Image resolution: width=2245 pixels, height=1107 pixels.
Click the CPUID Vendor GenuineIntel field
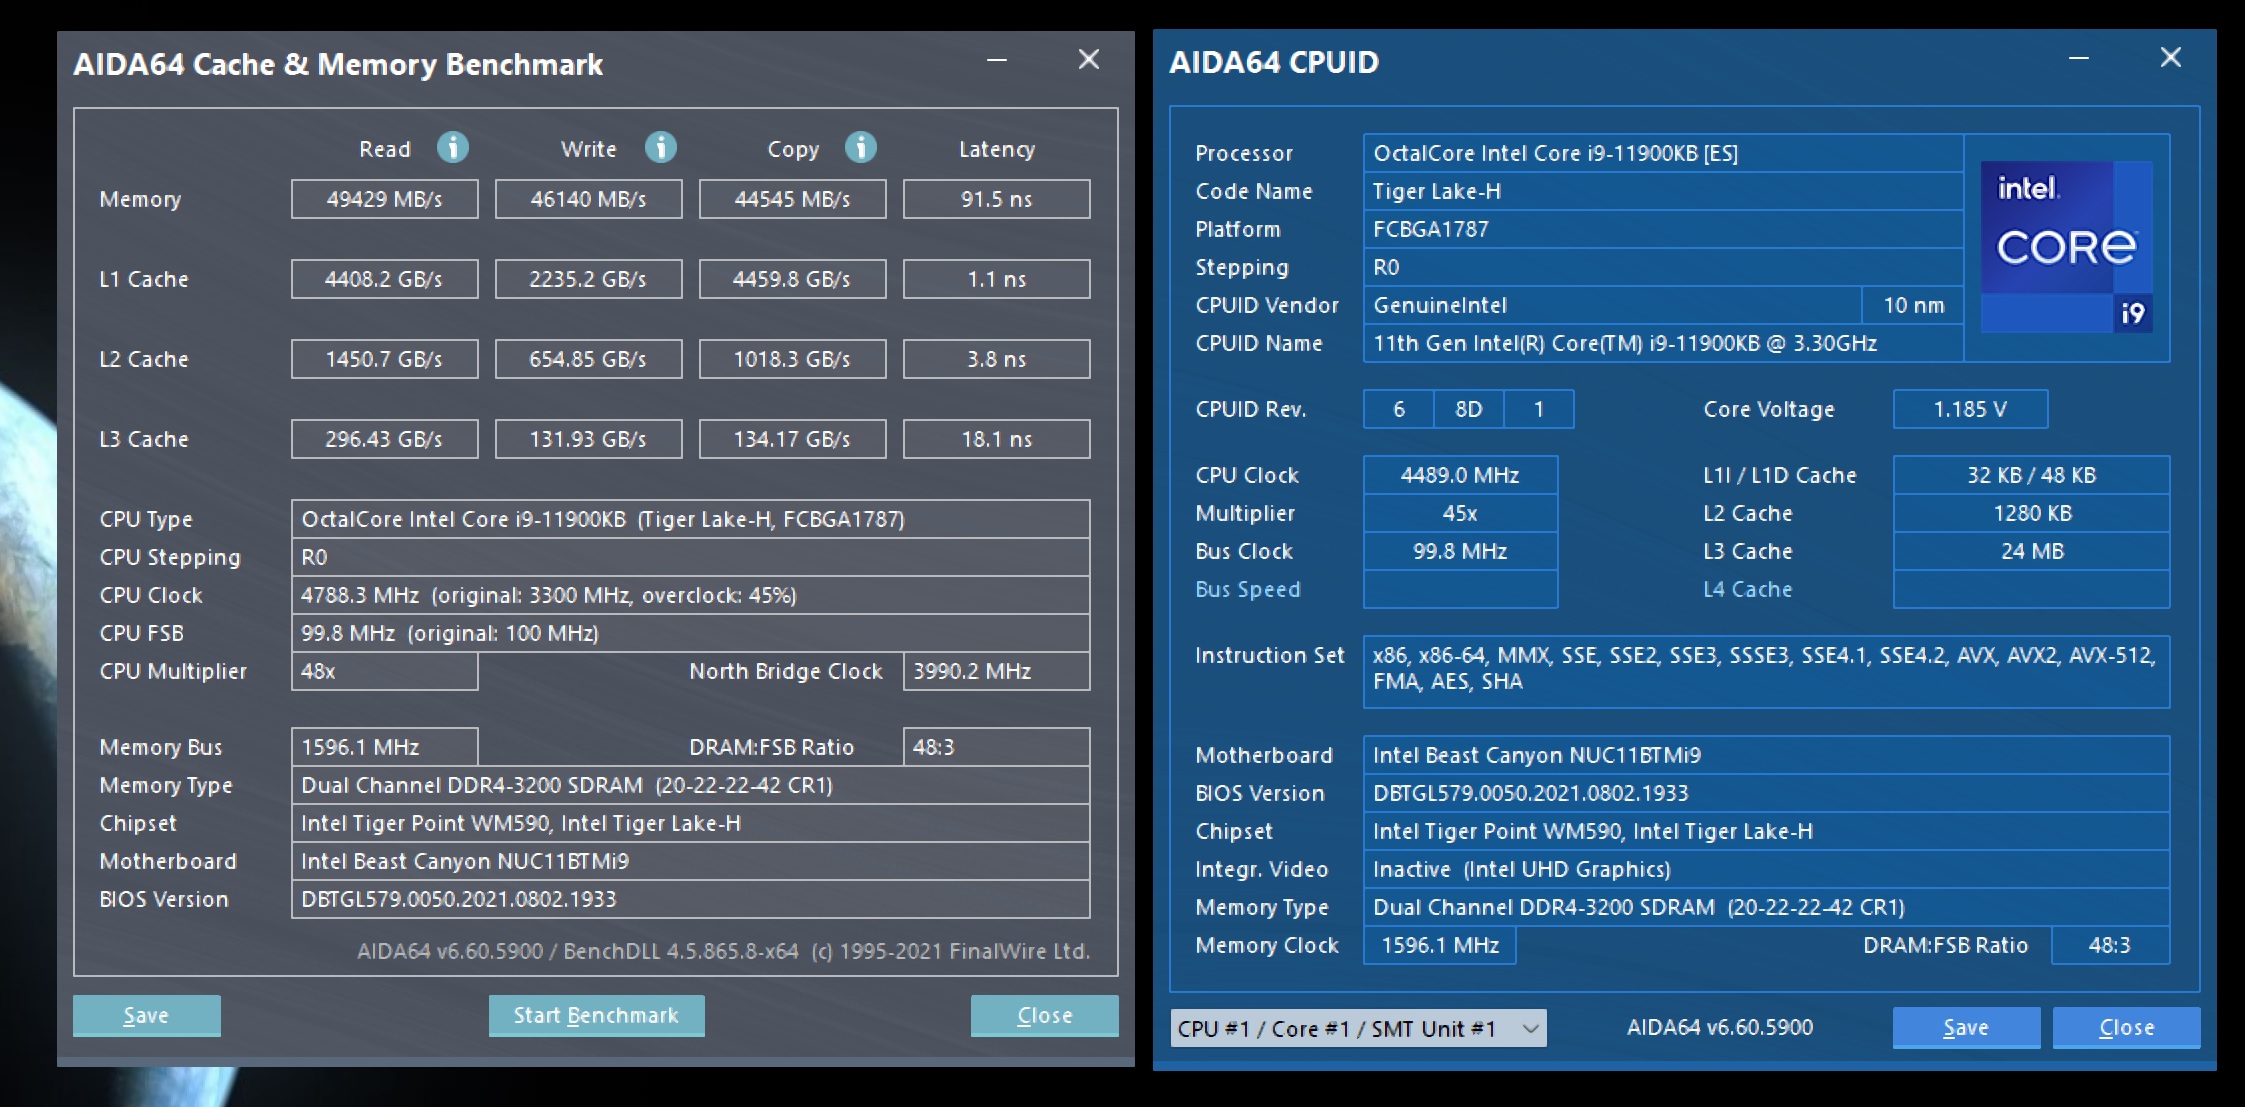point(1612,305)
